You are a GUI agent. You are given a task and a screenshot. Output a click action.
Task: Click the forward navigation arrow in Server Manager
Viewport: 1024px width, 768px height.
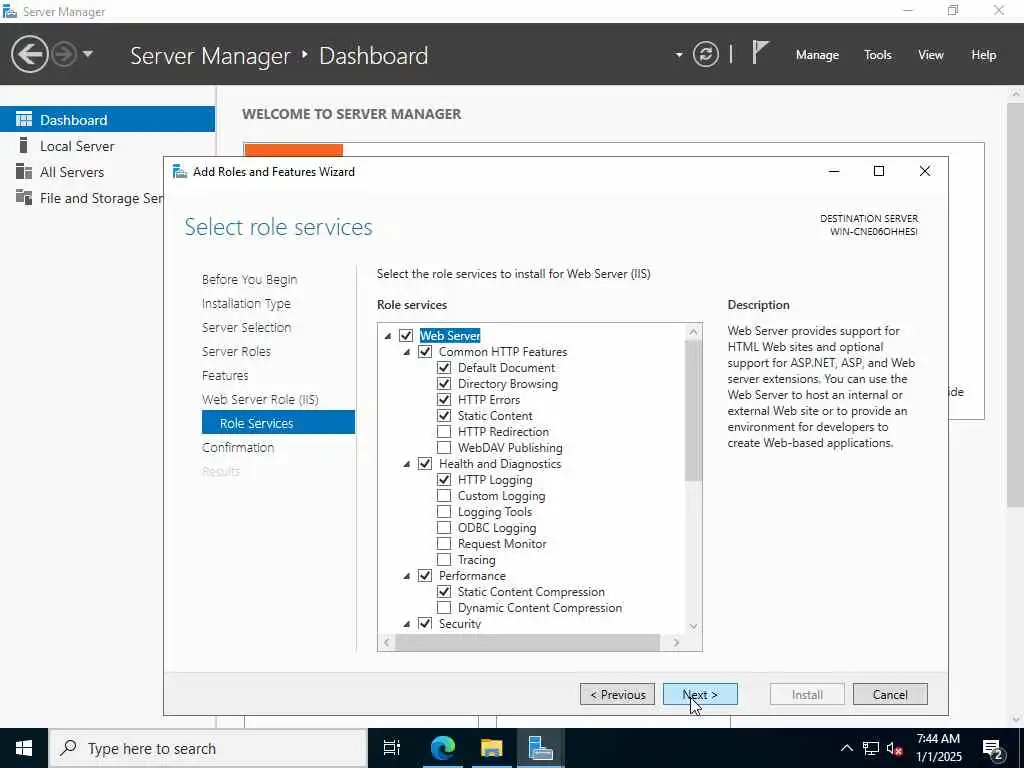coord(64,54)
